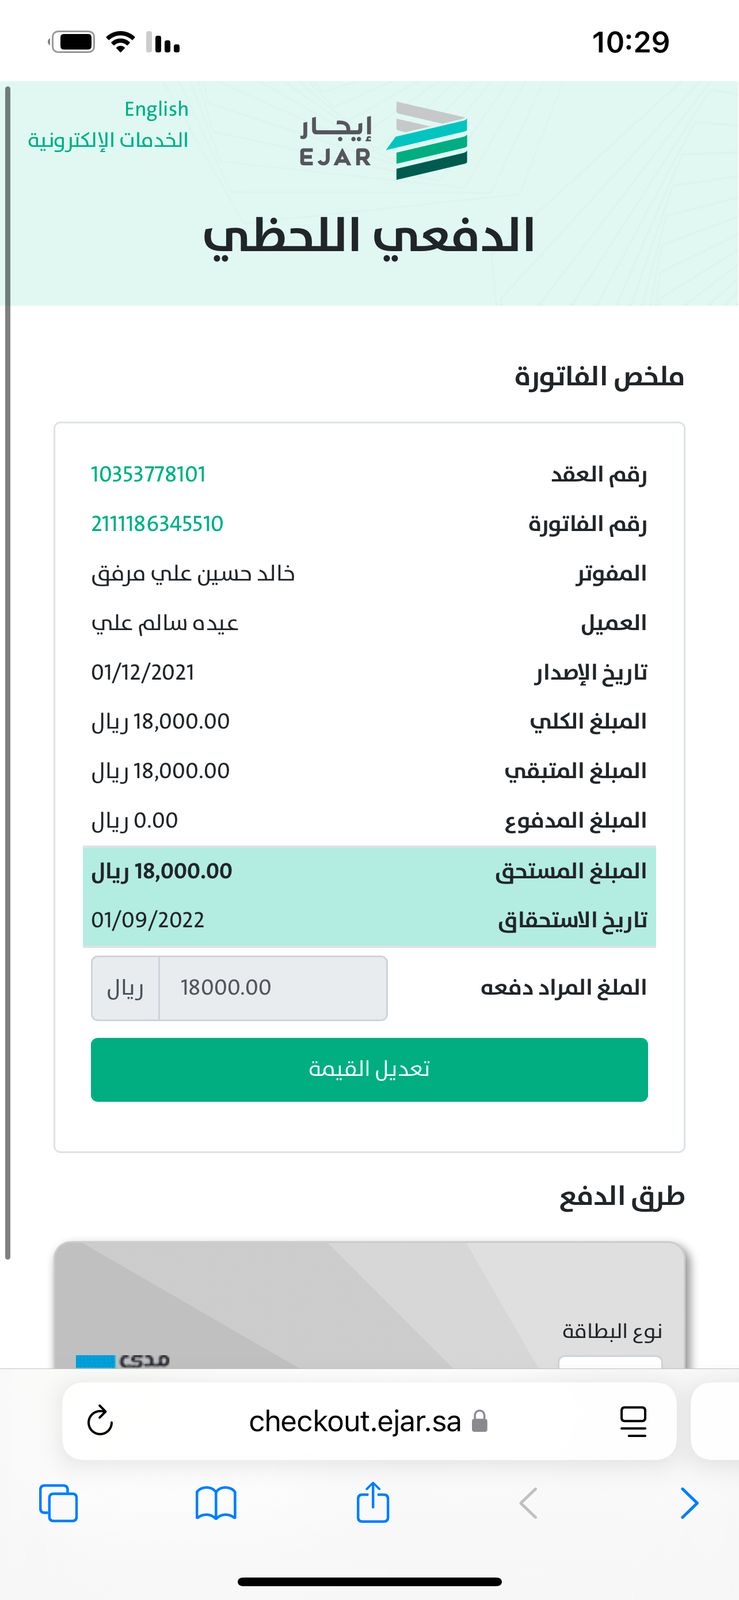Tap the Safari share icon
739x1600 pixels.
[x=373, y=1503]
